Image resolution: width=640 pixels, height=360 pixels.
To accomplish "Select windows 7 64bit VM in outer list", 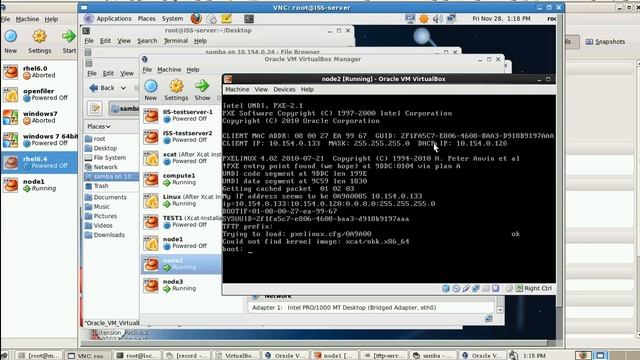I will [39, 140].
